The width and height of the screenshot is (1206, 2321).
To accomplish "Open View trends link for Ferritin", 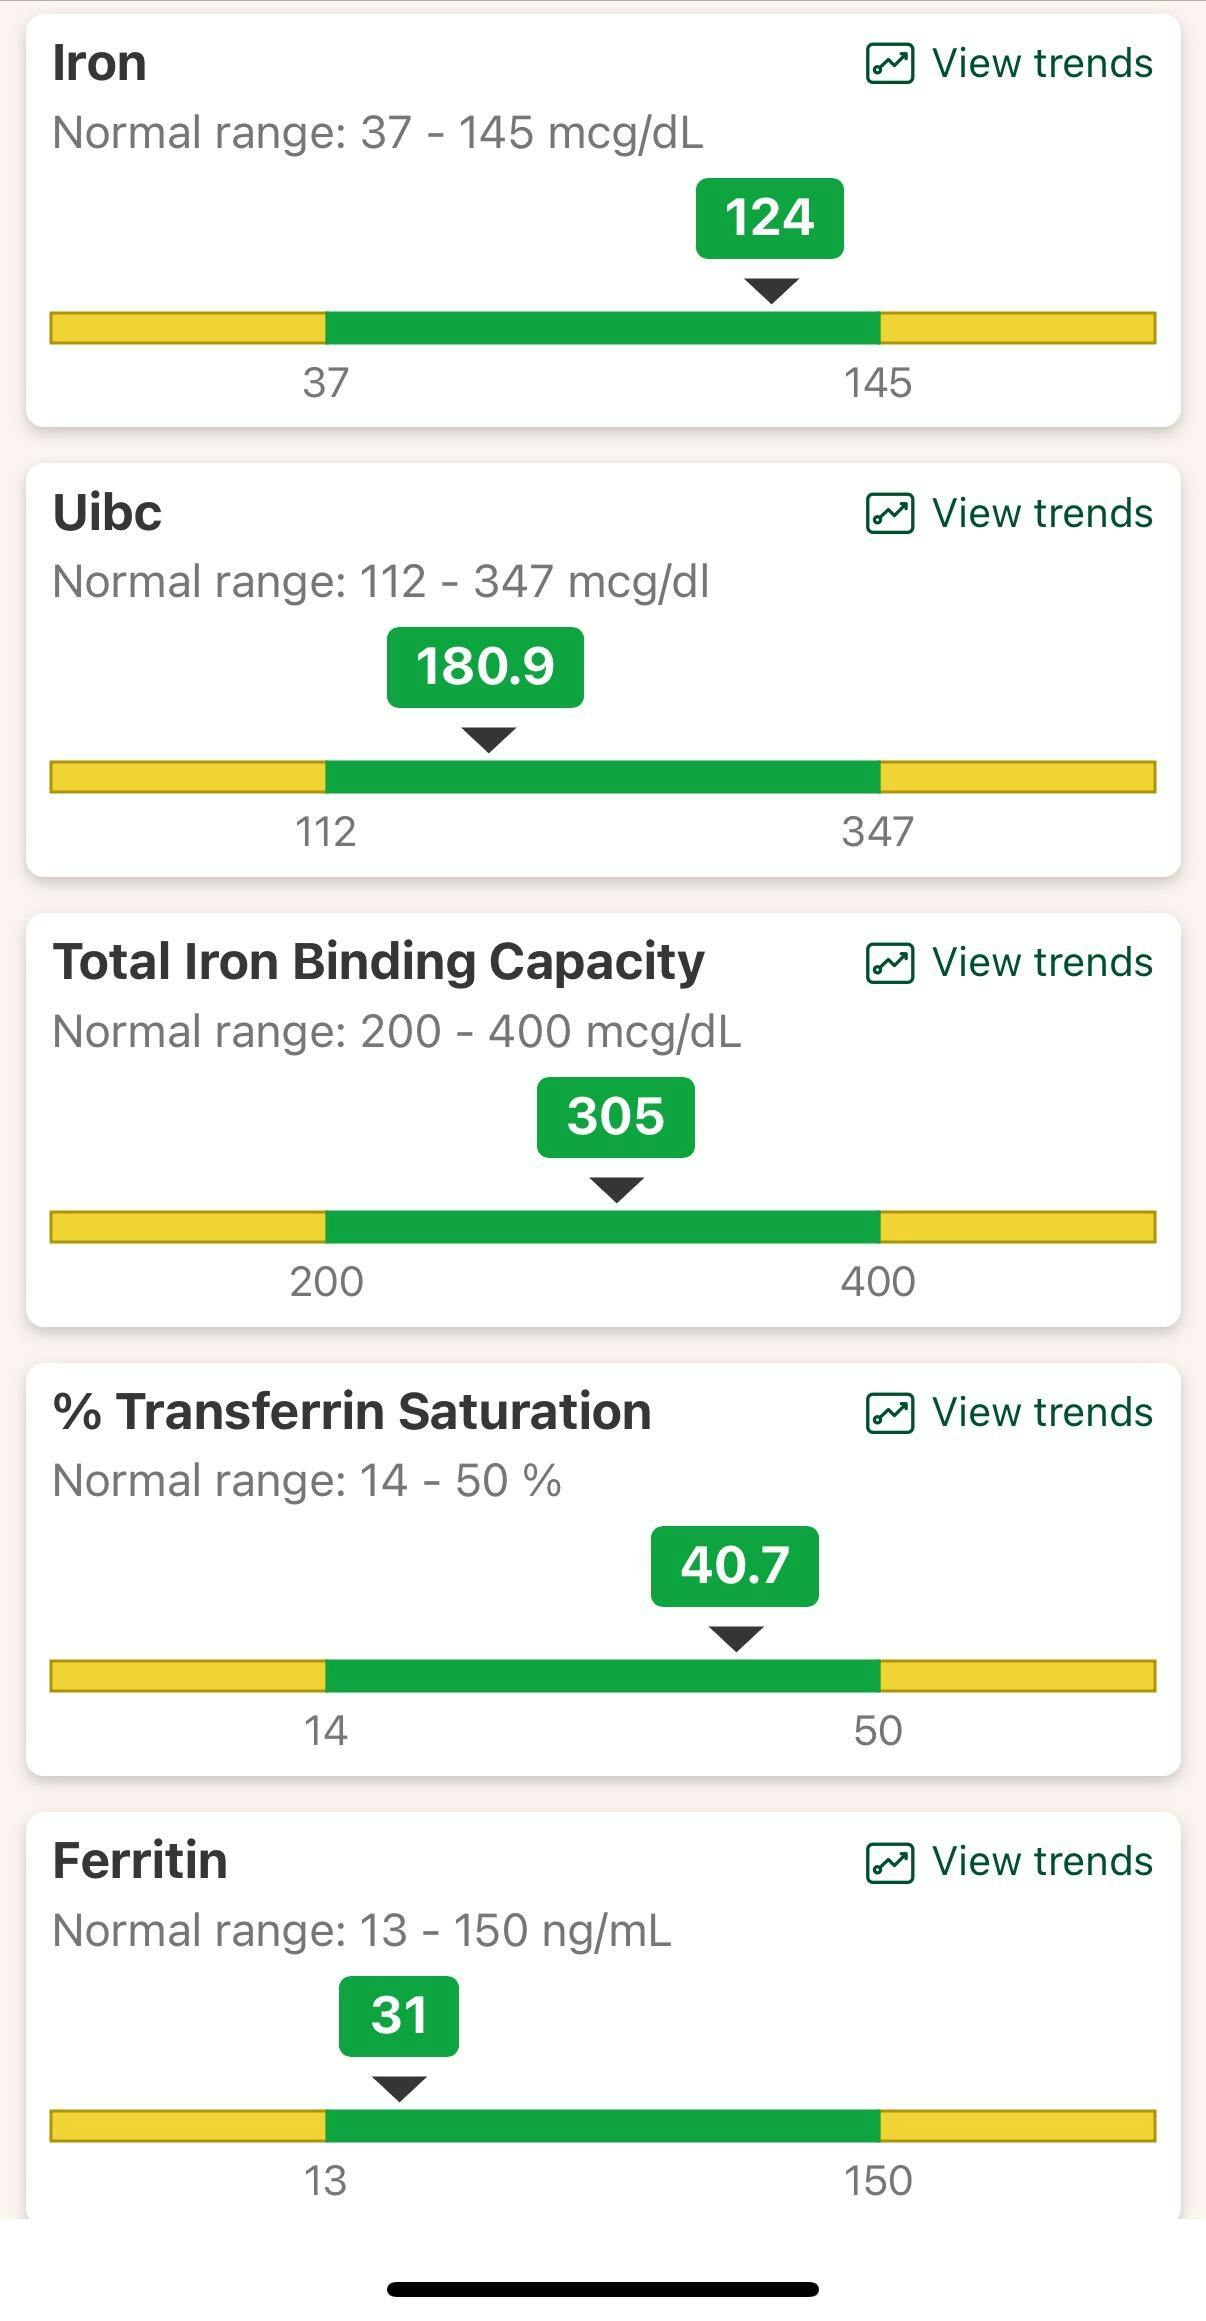I will click(1042, 1862).
